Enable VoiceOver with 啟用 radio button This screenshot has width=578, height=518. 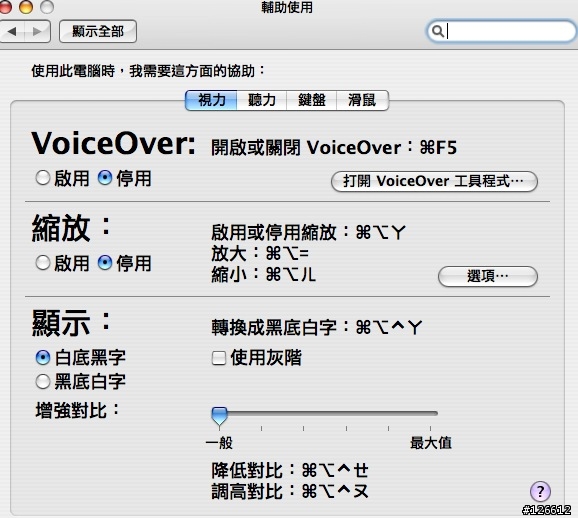click(x=43, y=178)
